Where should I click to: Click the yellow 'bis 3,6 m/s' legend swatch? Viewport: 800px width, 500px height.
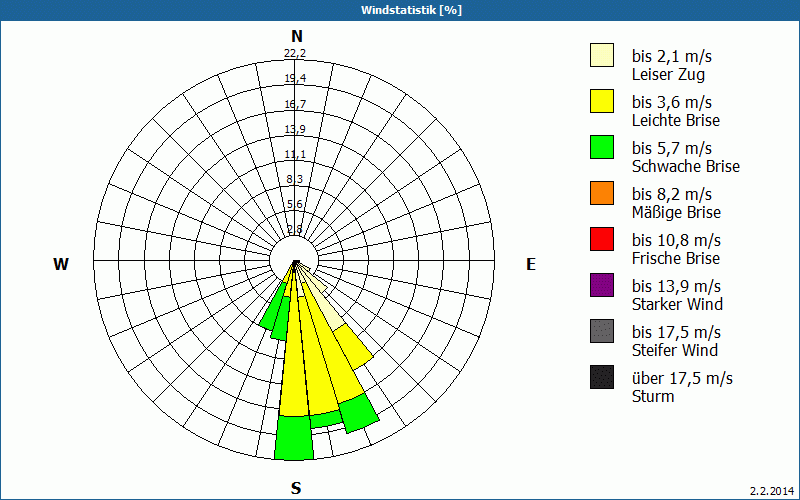[x=602, y=101]
